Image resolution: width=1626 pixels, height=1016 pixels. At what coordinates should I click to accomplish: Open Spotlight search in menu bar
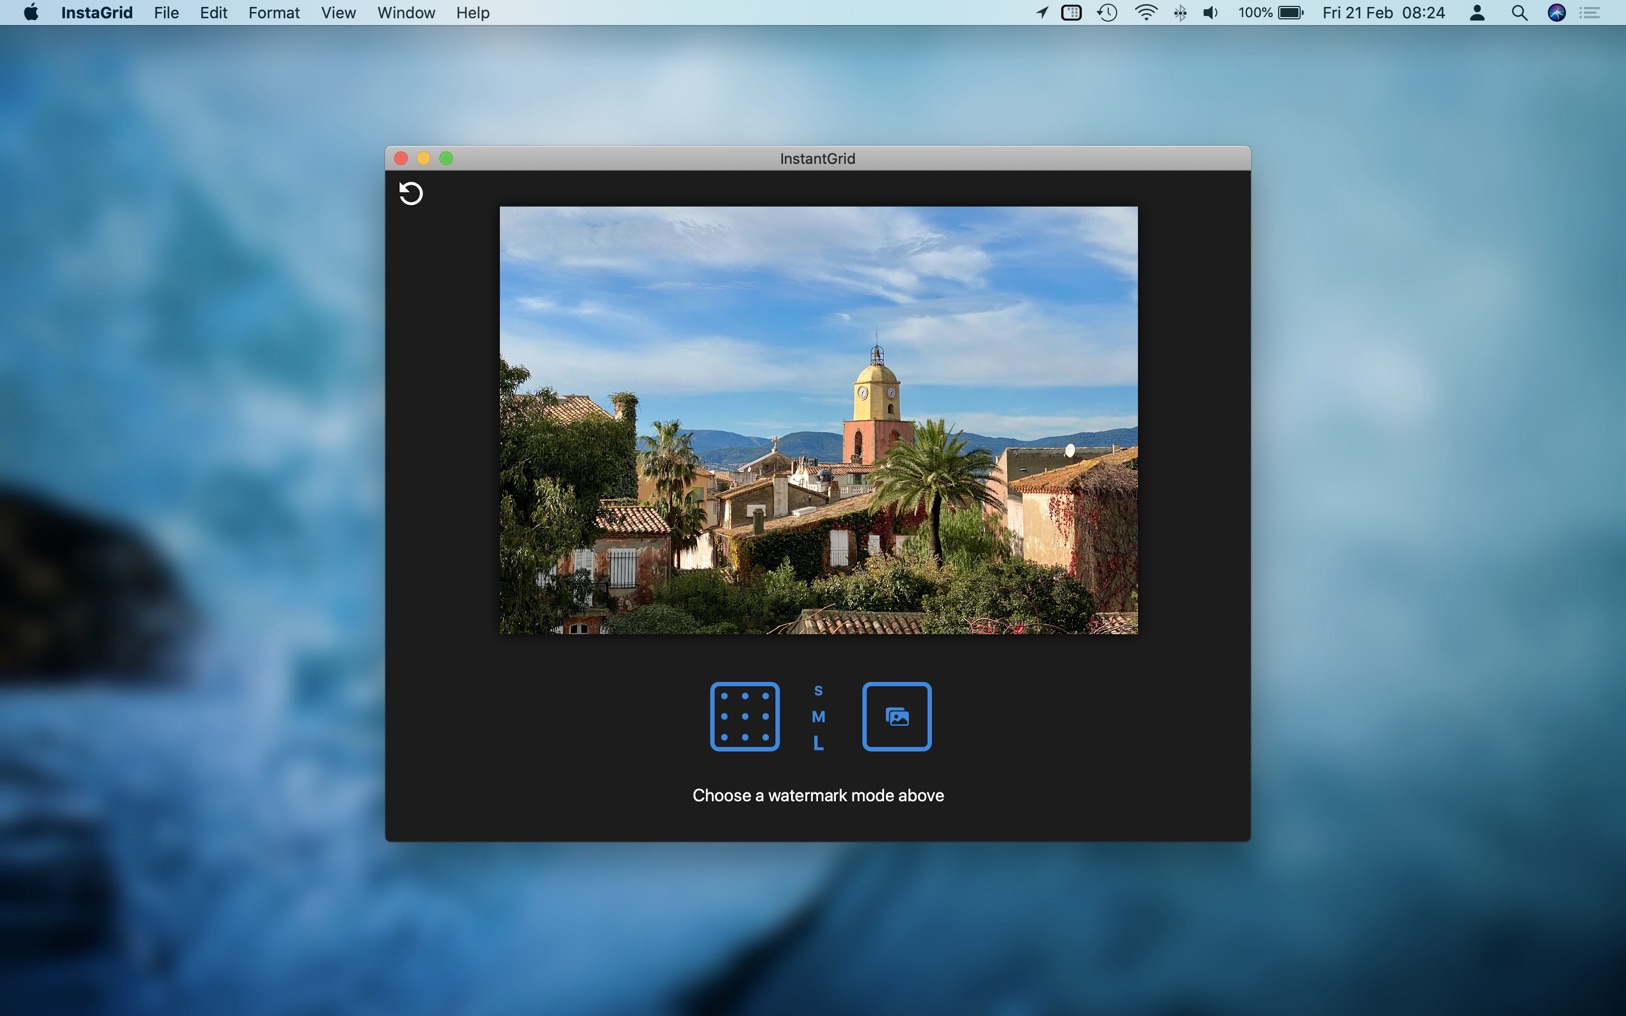click(1518, 13)
